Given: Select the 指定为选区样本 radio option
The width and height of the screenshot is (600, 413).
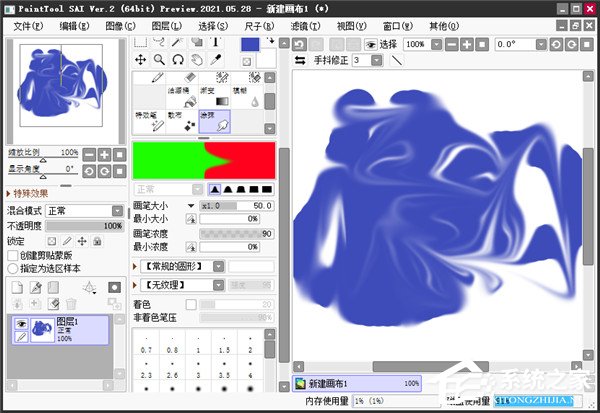Looking at the screenshot, I should [13, 267].
